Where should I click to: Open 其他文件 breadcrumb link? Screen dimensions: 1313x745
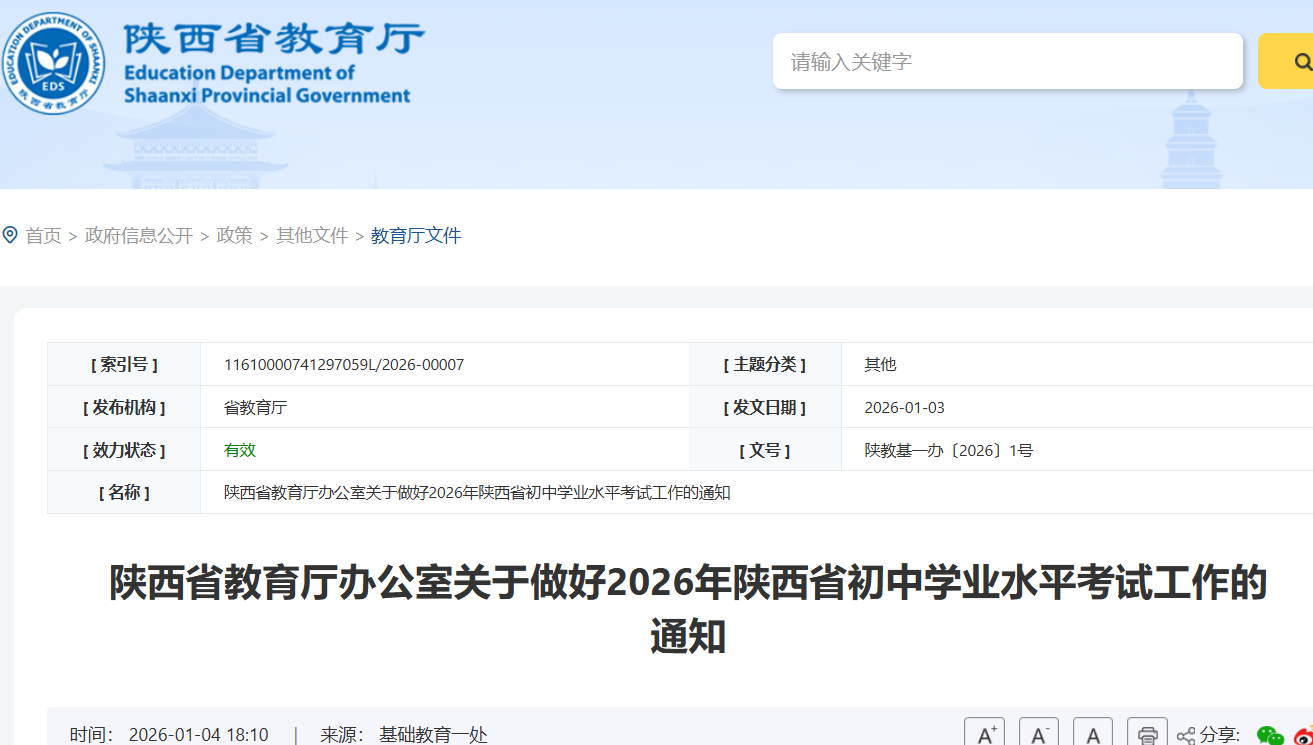pyautogui.click(x=312, y=236)
